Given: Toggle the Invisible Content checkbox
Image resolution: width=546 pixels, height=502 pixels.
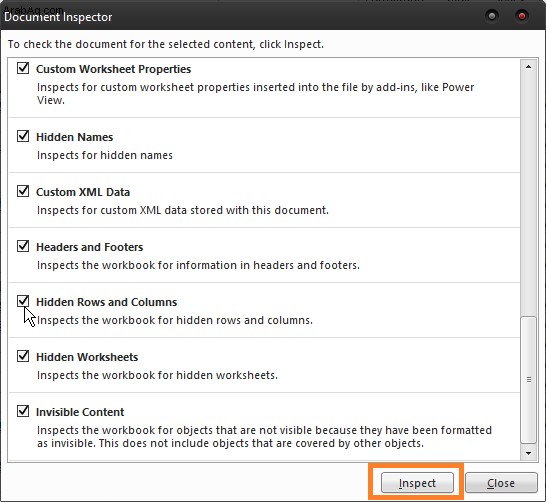Looking at the screenshot, I should [23, 411].
